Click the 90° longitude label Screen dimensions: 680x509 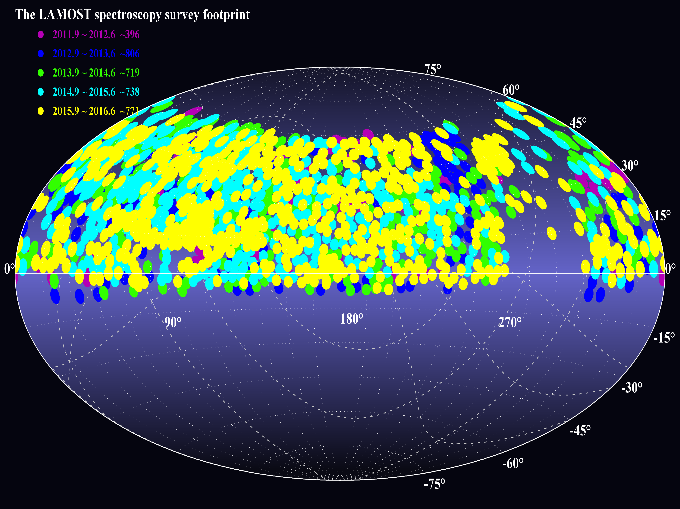173,322
